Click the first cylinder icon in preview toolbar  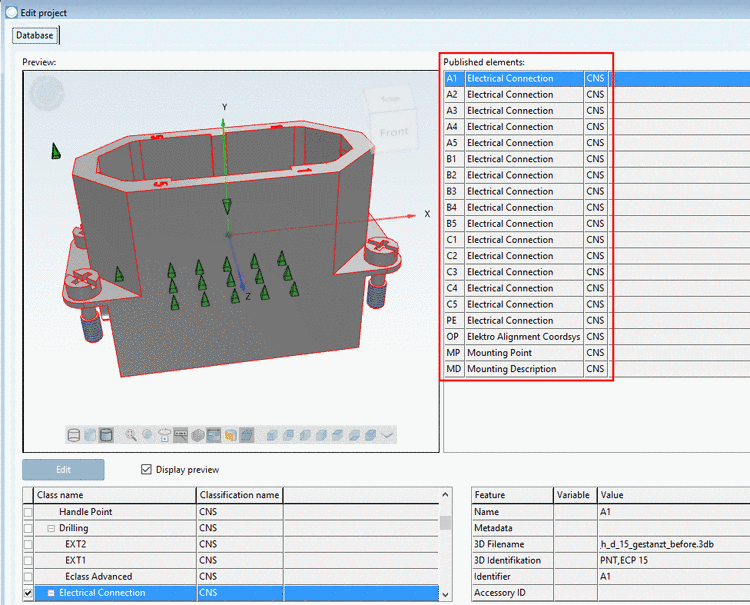(x=73, y=435)
